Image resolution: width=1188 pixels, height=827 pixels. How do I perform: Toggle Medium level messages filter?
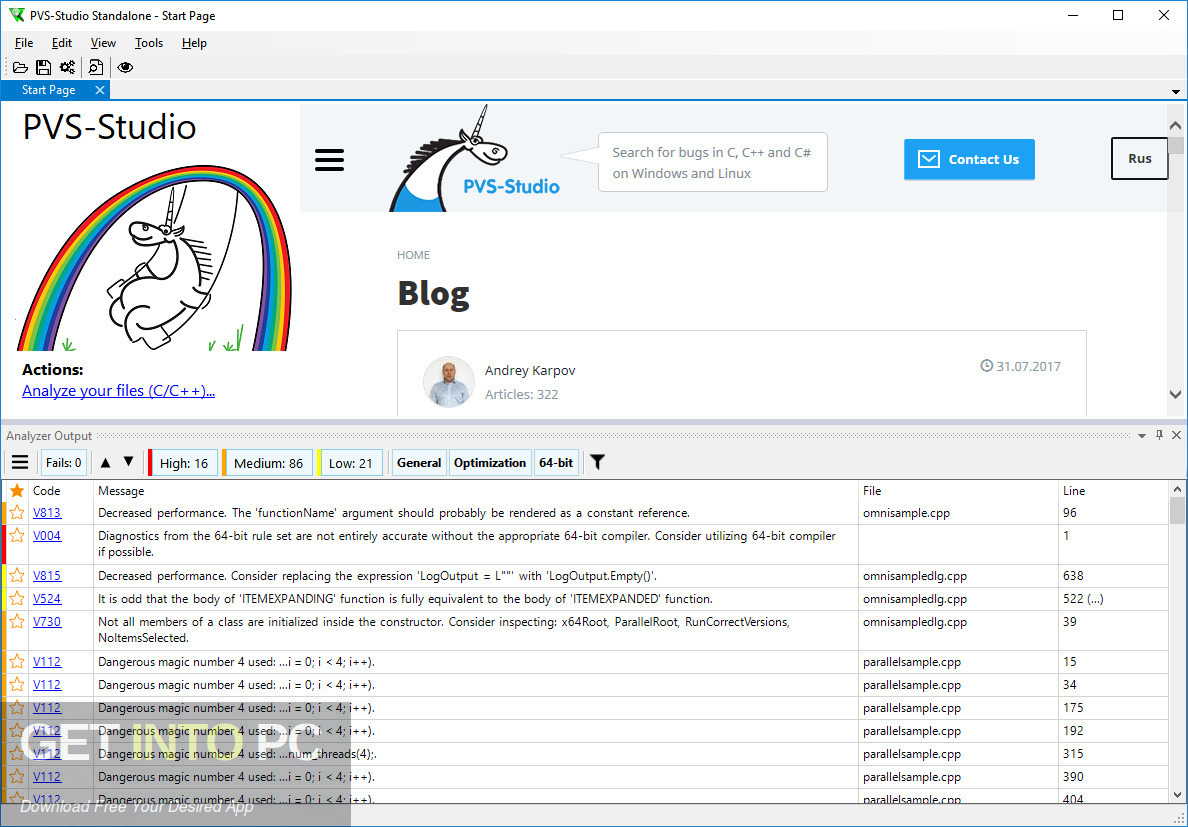[267, 463]
